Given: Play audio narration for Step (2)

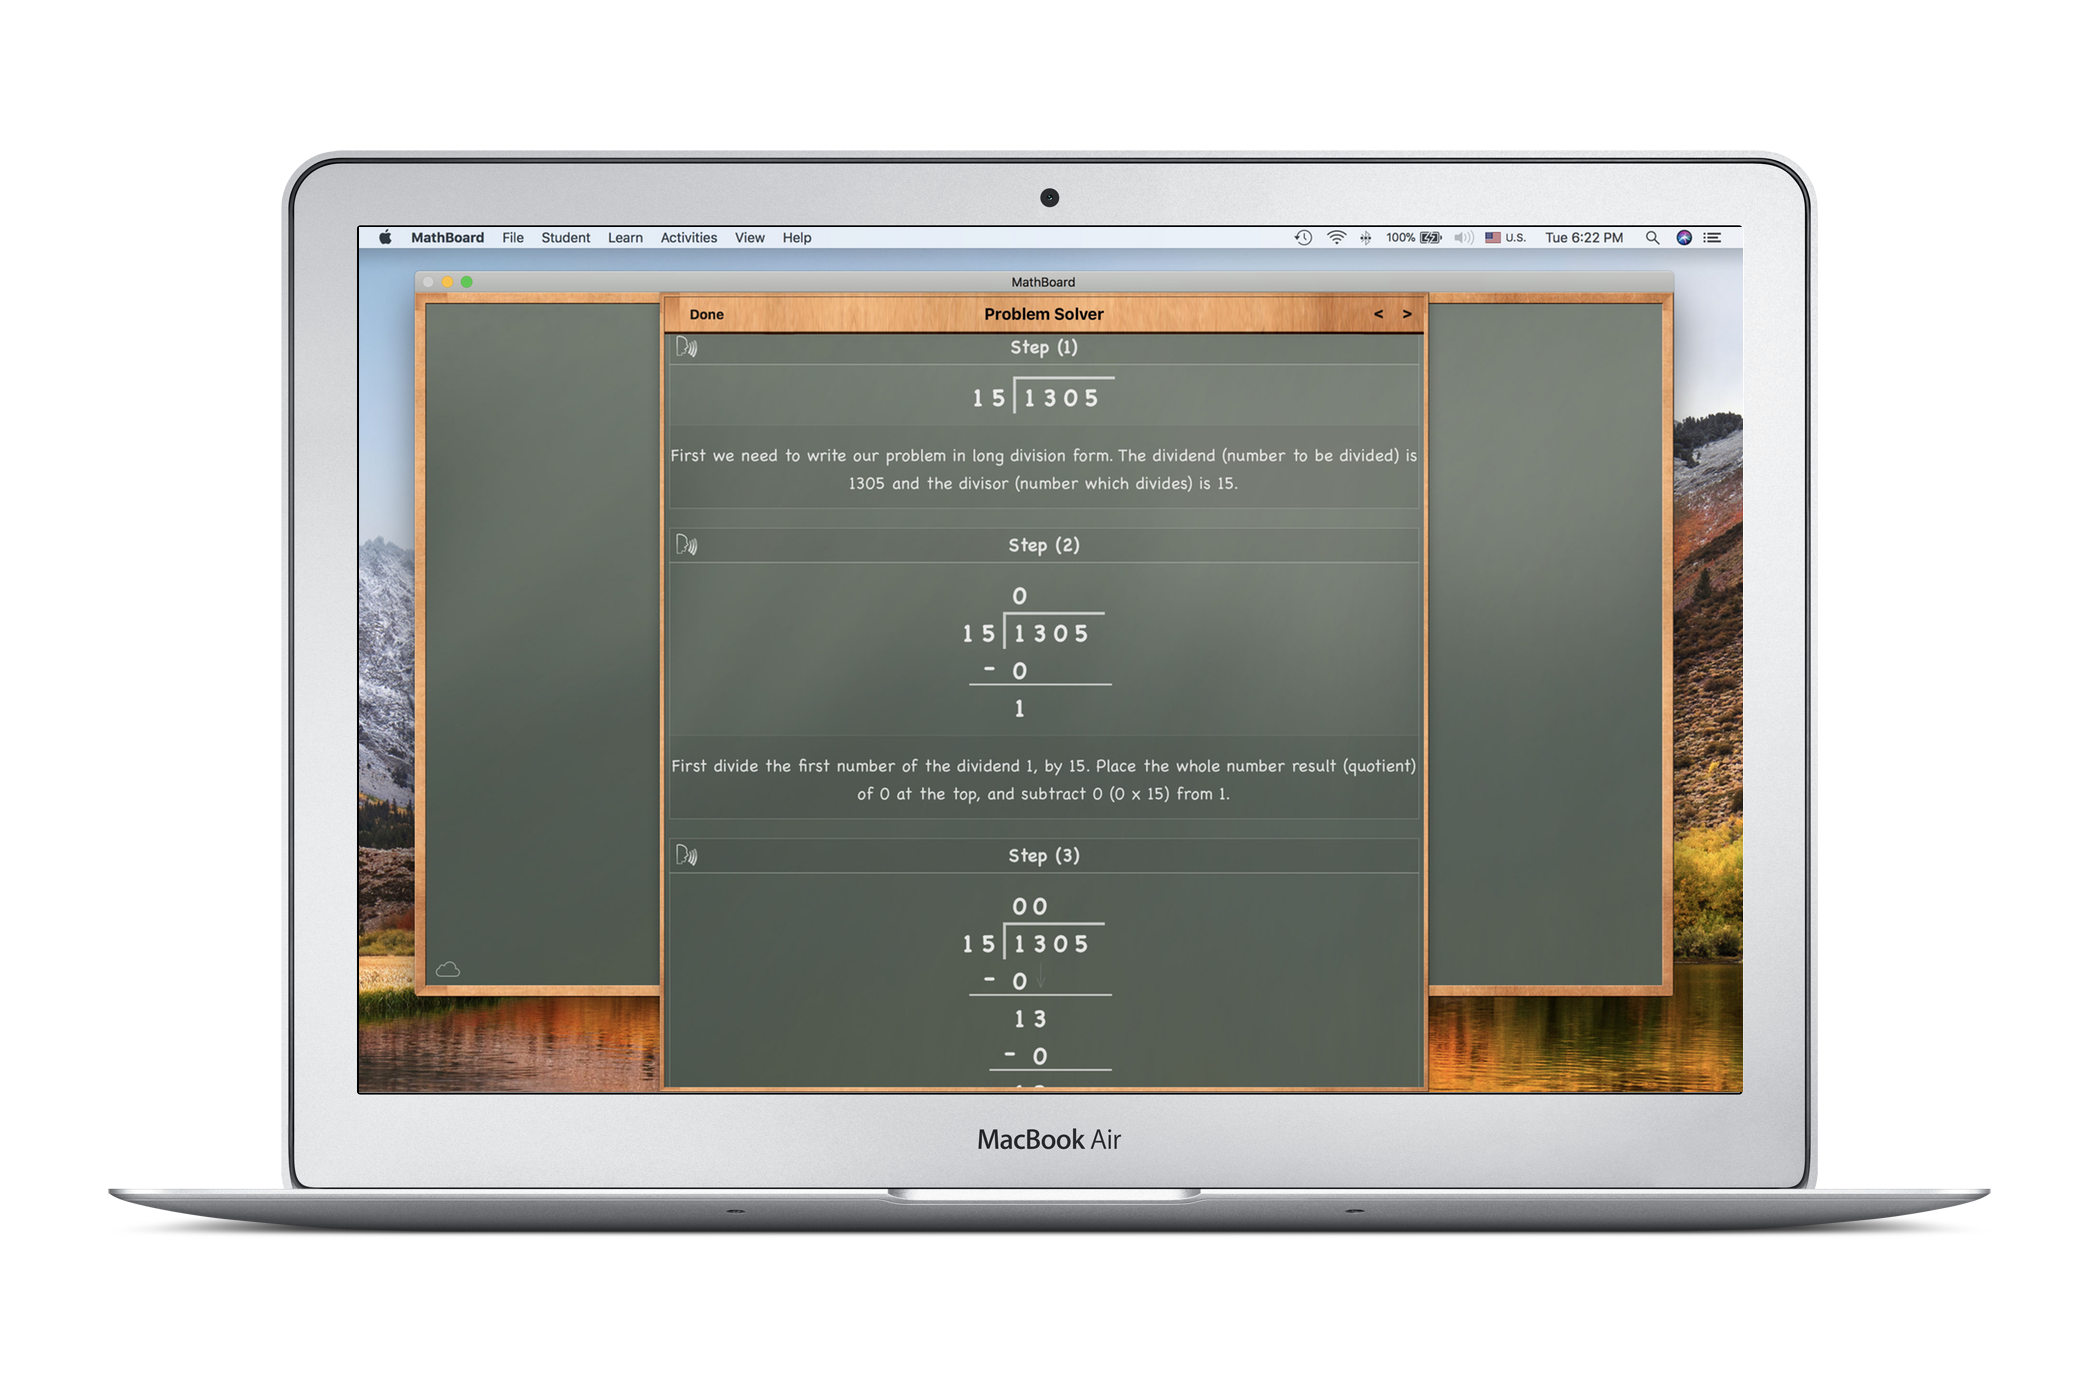Looking at the screenshot, I should pyautogui.click(x=686, y=545).
